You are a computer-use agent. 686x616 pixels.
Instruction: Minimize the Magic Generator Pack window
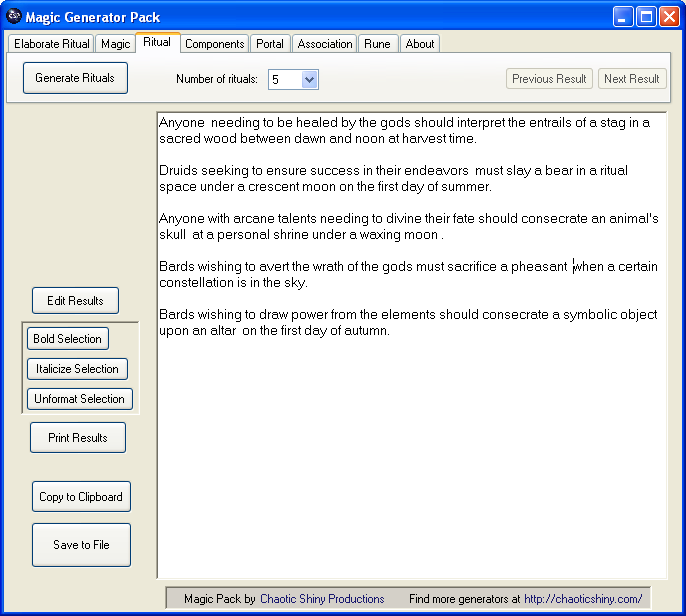(622, 17)
